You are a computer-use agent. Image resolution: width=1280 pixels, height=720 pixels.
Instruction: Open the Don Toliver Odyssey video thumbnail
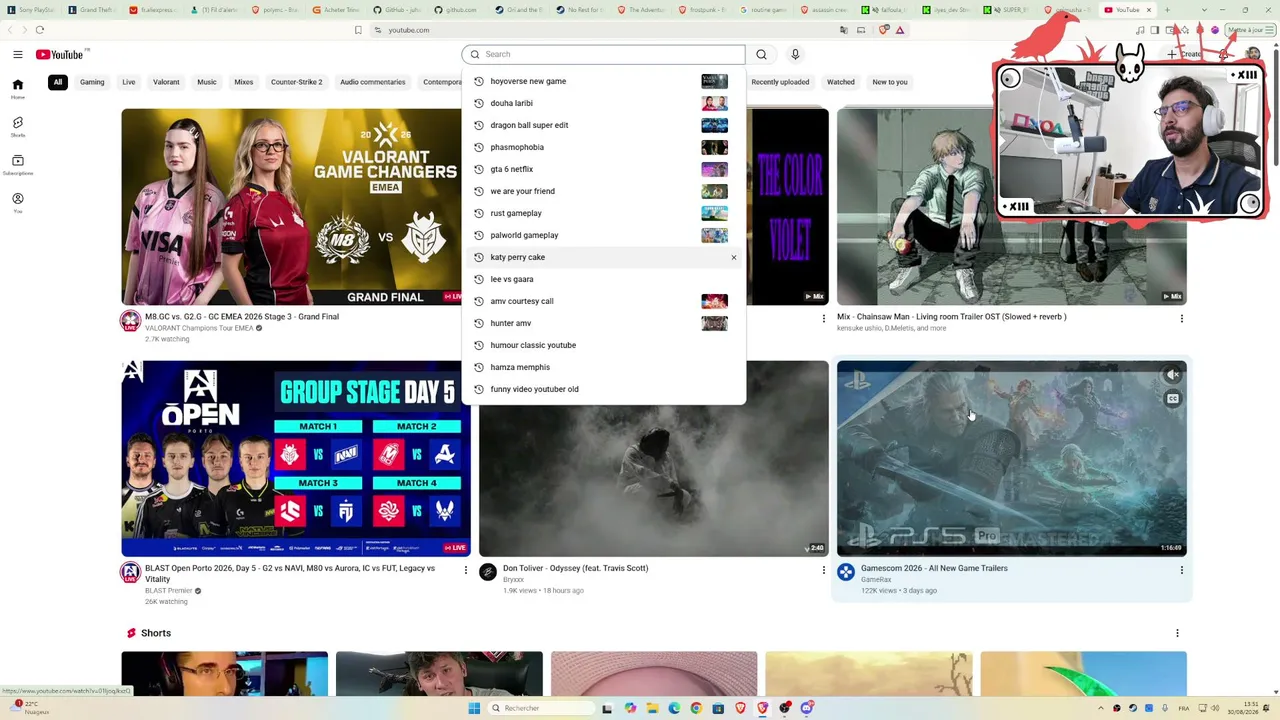[654, 480]
